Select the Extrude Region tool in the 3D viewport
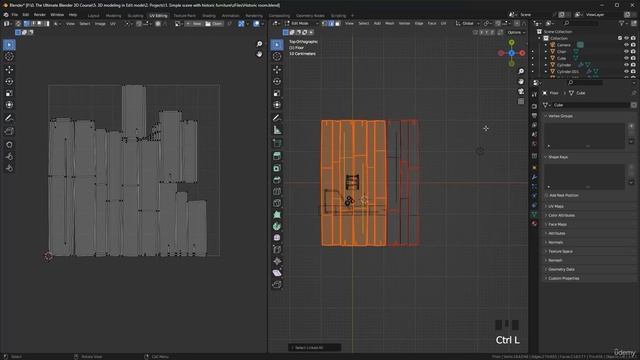Screen dimensions: 640x360 tap(277, 156)
